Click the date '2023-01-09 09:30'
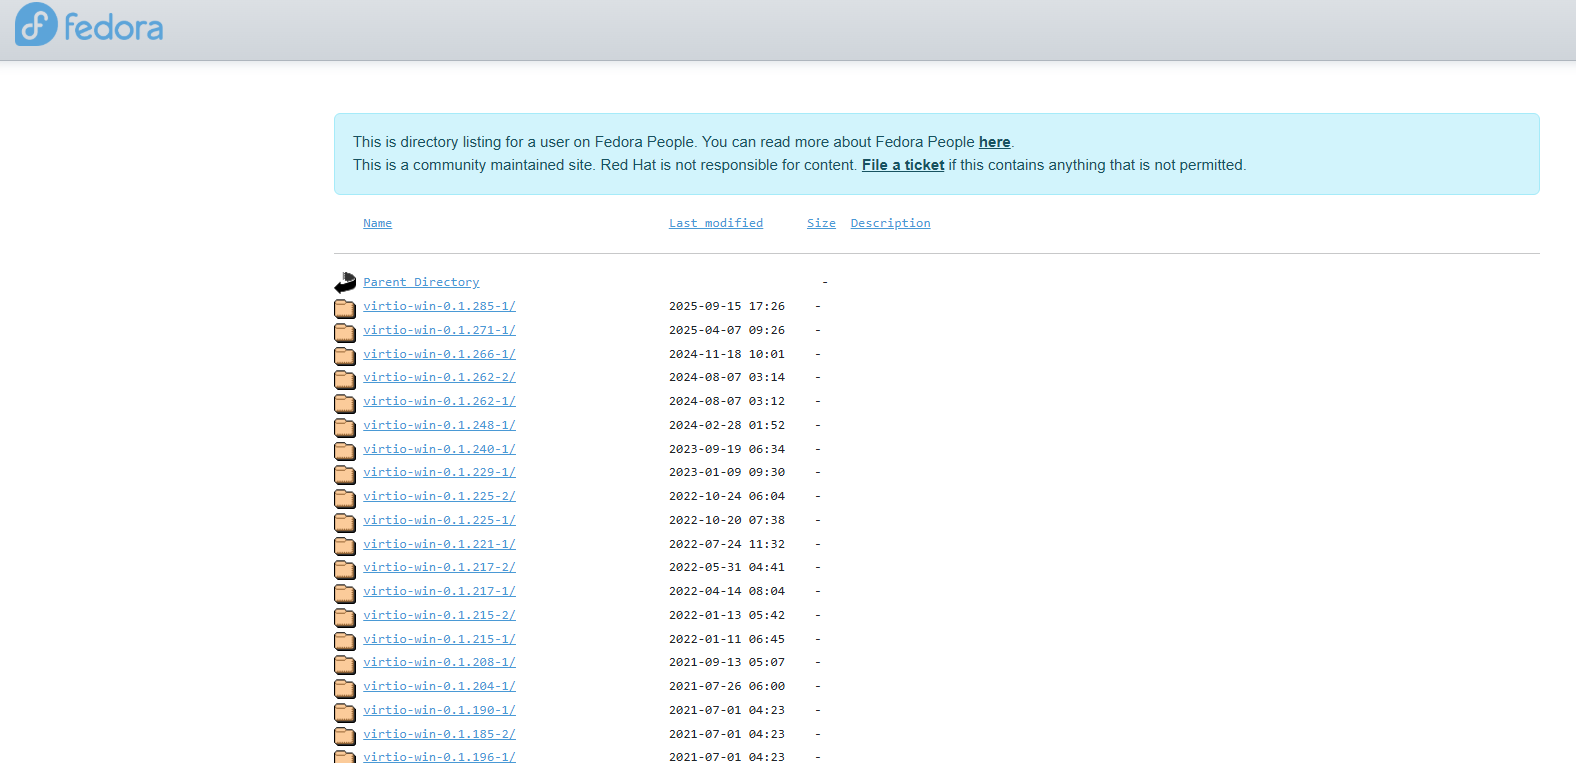 (727, 472)
